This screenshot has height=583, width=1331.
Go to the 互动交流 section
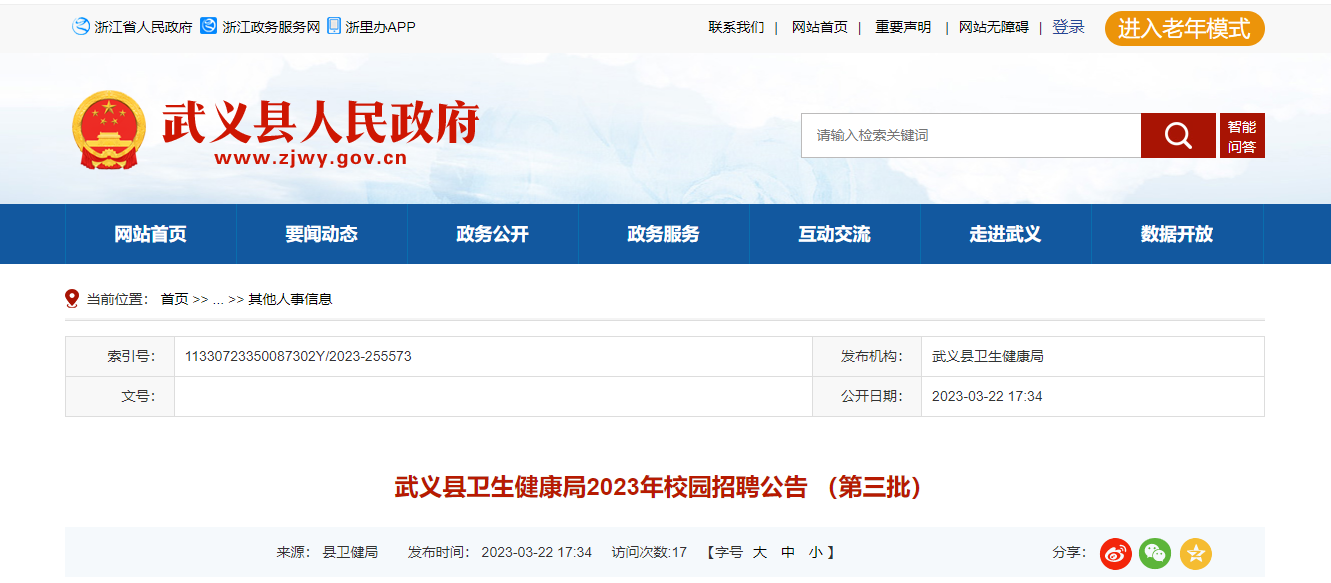click(834, 234)
